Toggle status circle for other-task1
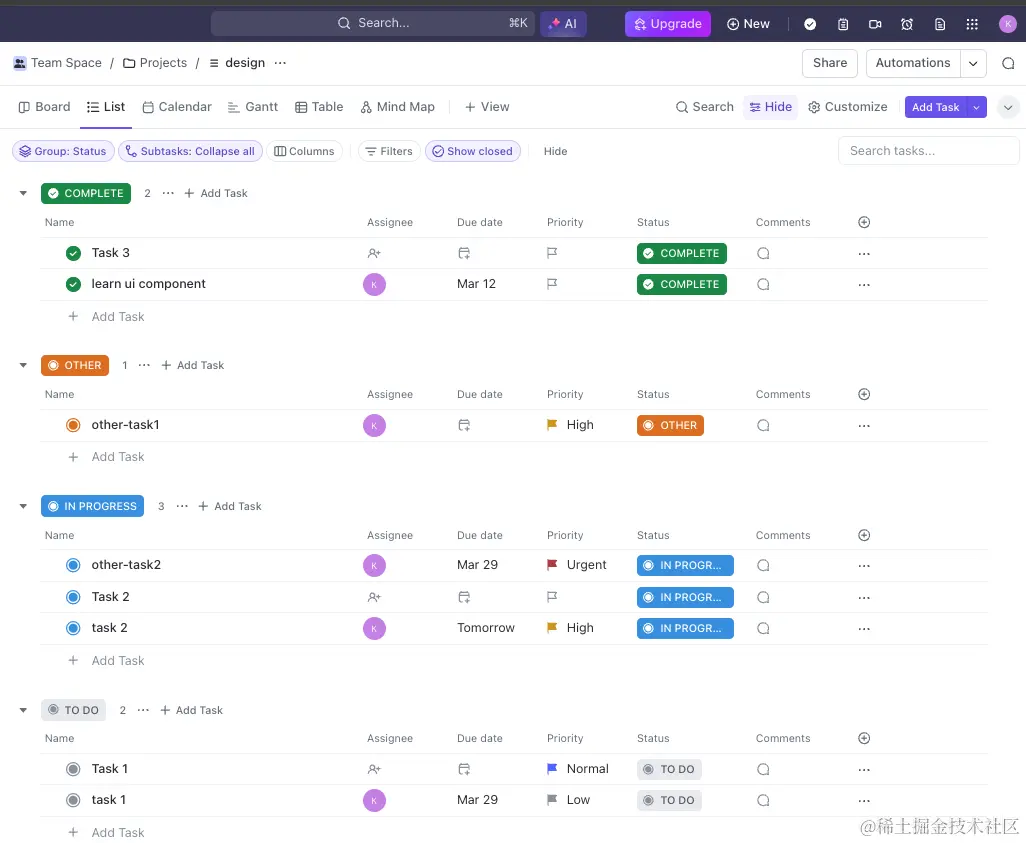 click(73, 425)
